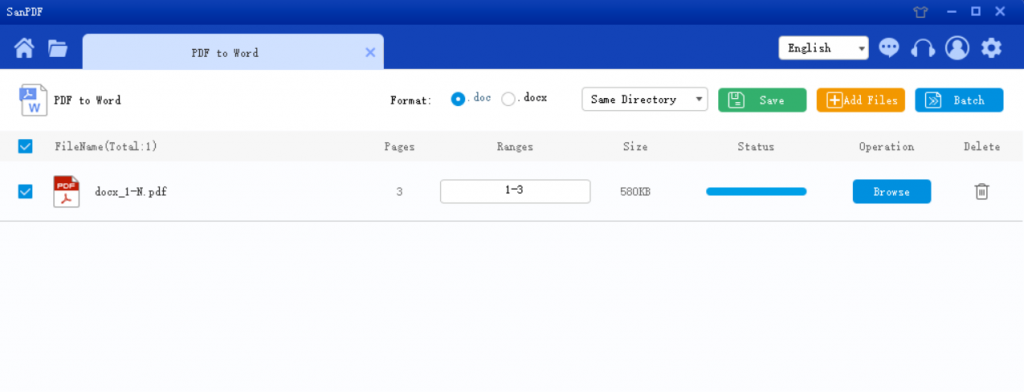Open the folder icon in top bar
Screen dimensions: 1024x392
tap(58, 48)
